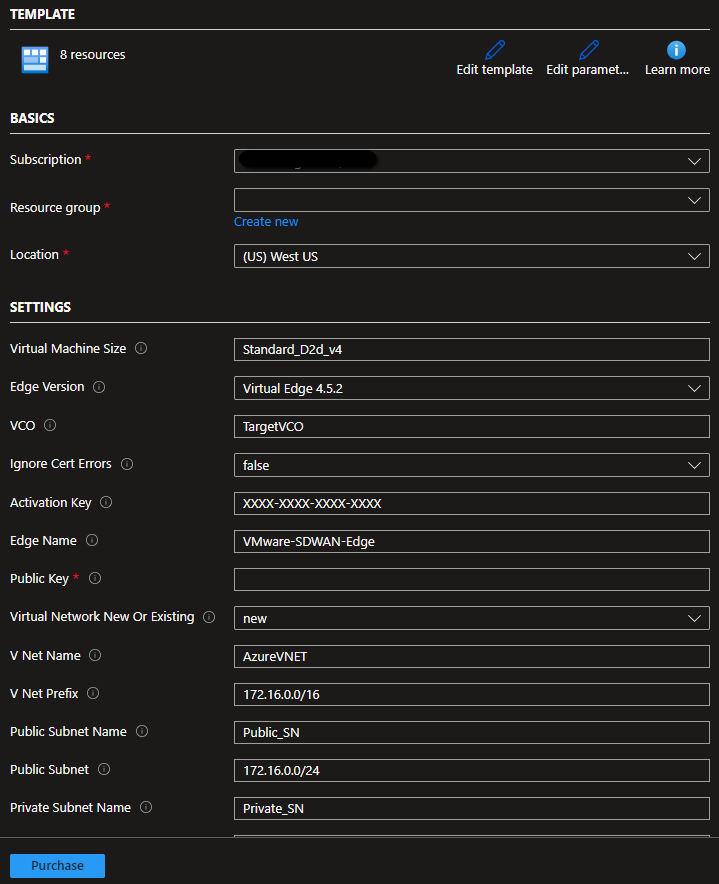Click info icon next to Virtual Machine Size

point(141,349)
